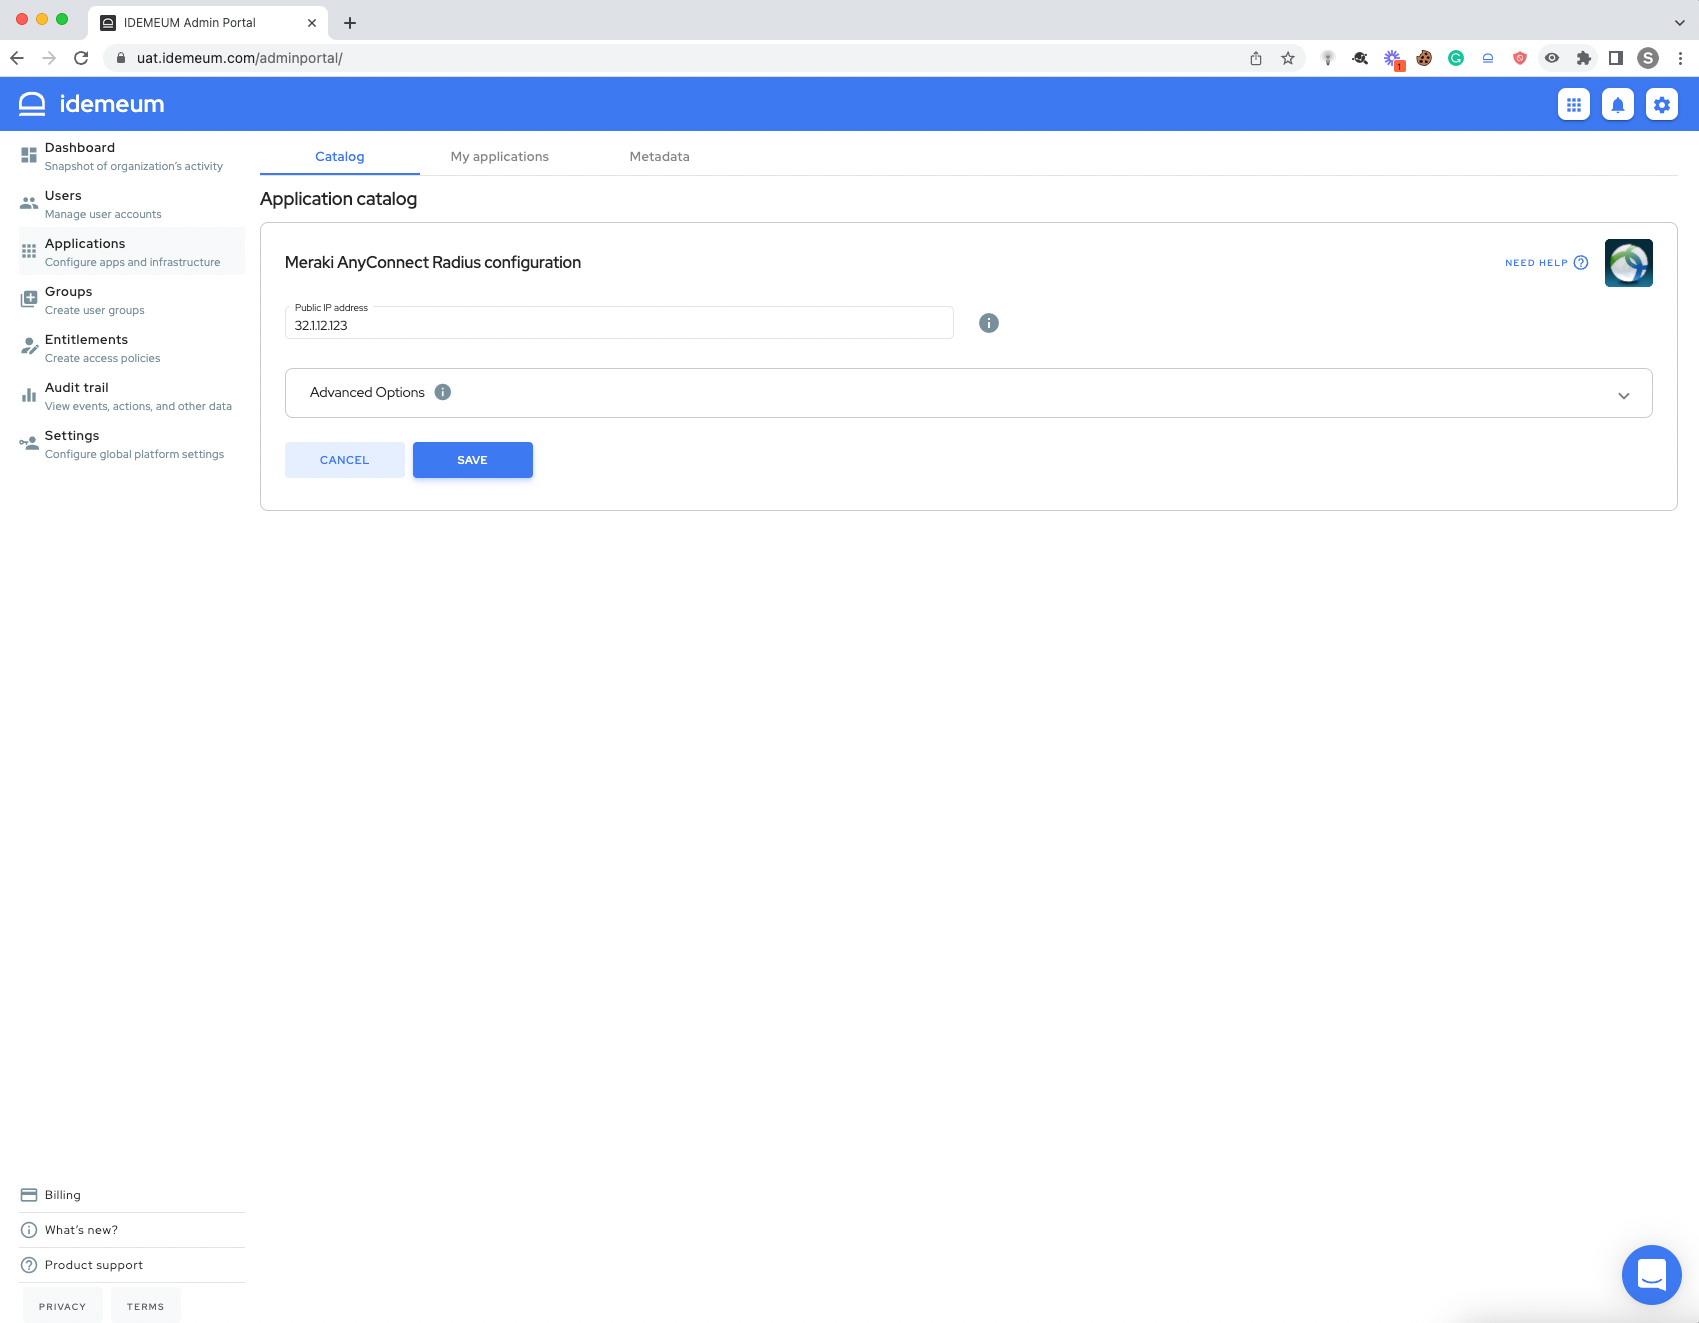Open a new browser tab
The width and height of the screenshot is (1699, 1323).
pos(350,22)
